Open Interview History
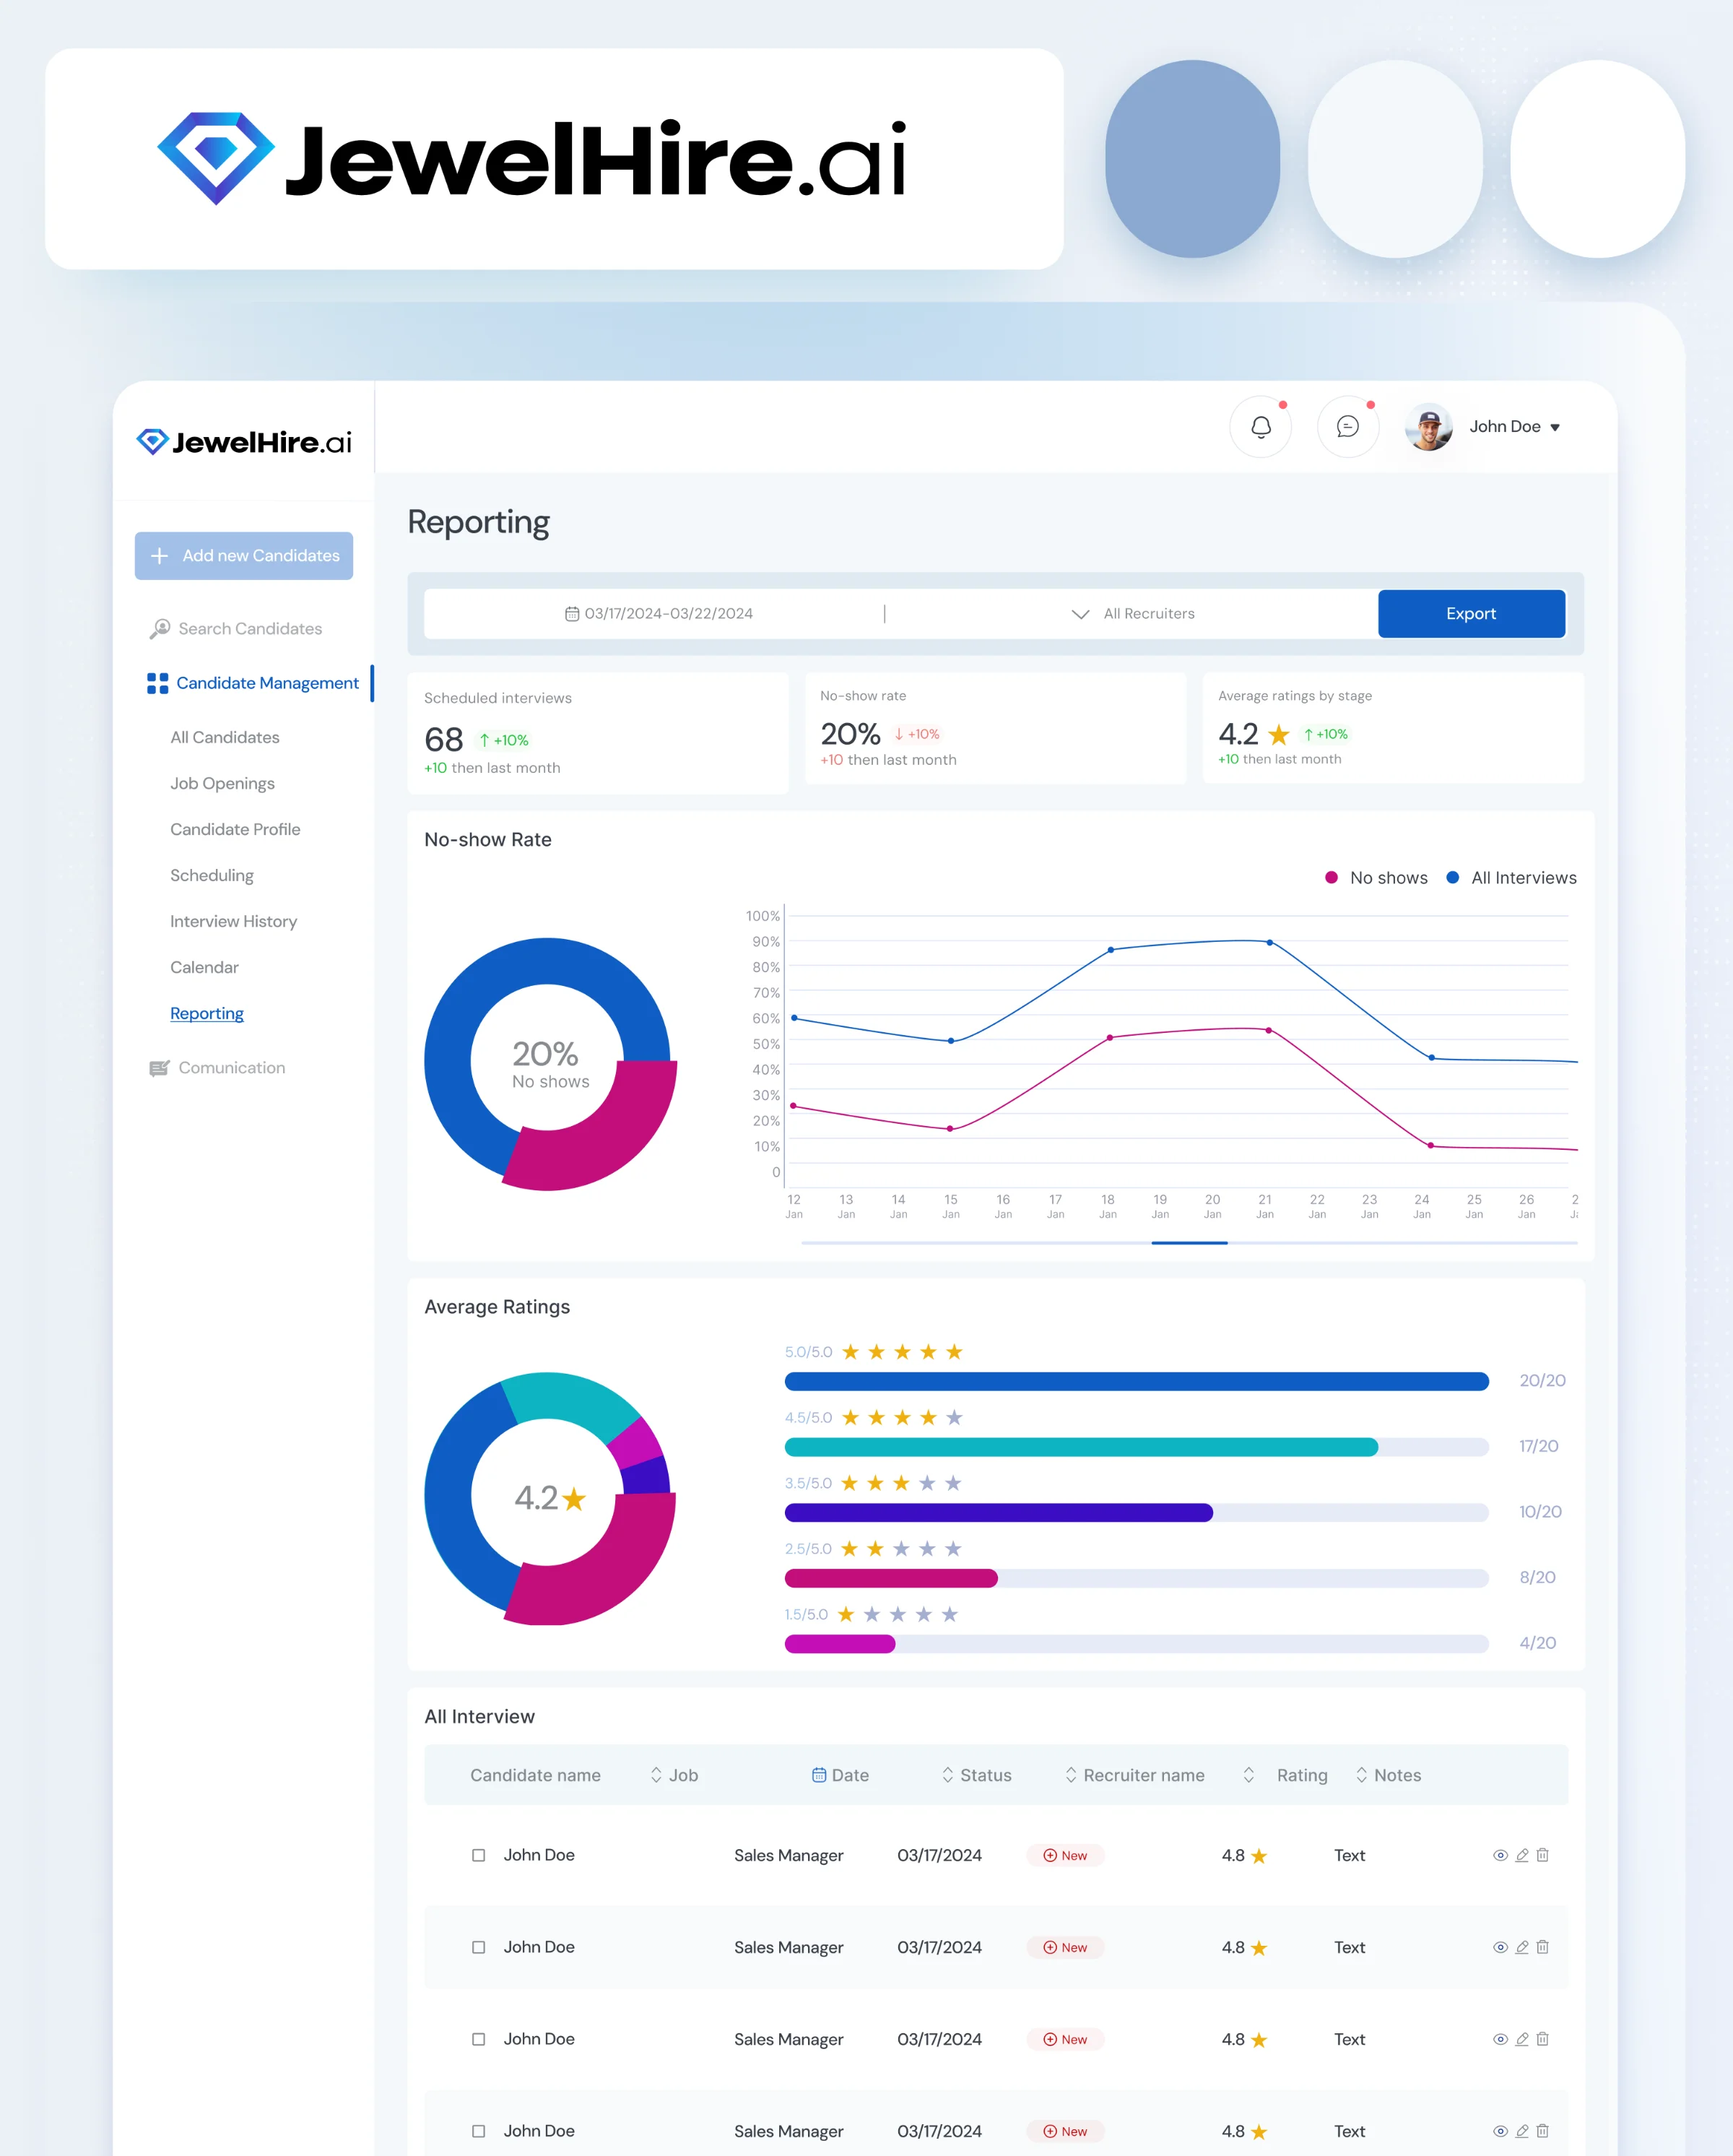 click(x=233, y=921)
